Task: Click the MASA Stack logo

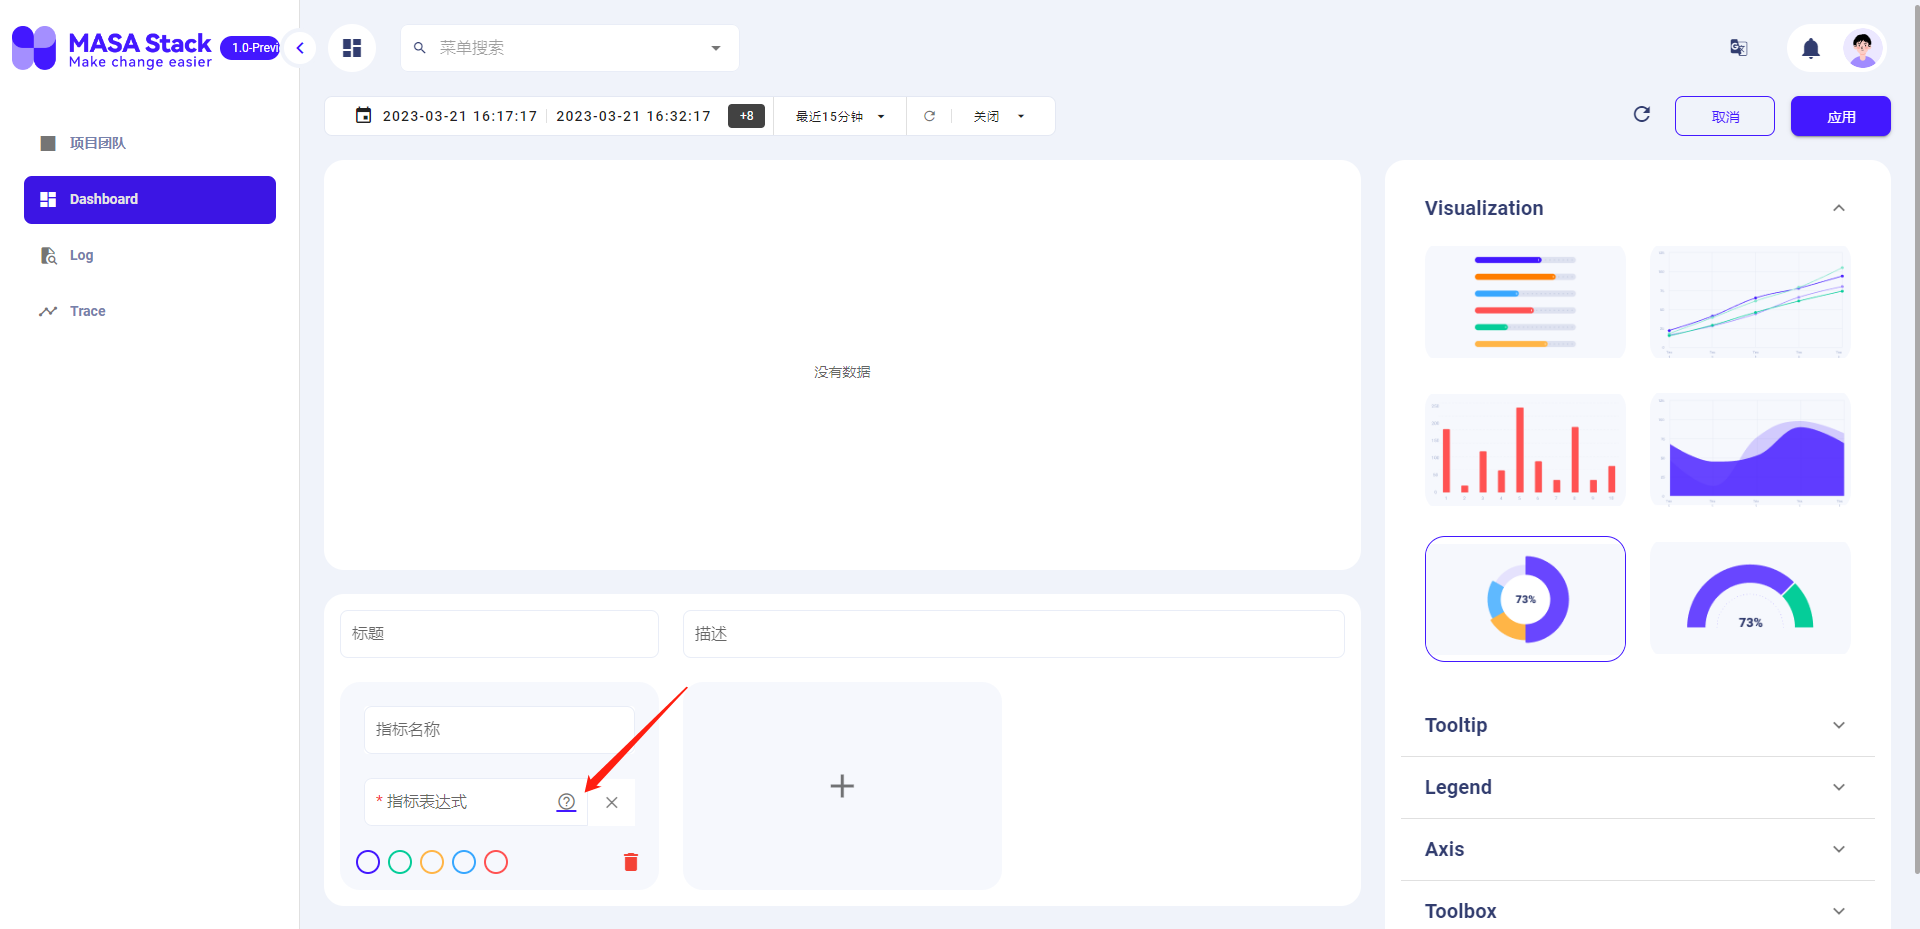Action: [112, 48]
